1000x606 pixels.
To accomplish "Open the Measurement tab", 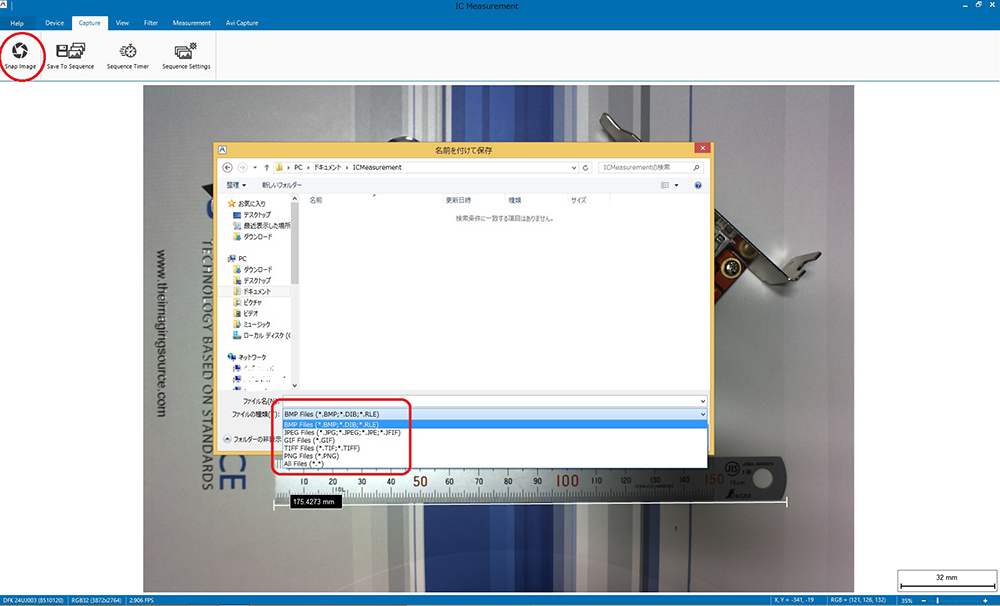I will (x=191, y=23).
